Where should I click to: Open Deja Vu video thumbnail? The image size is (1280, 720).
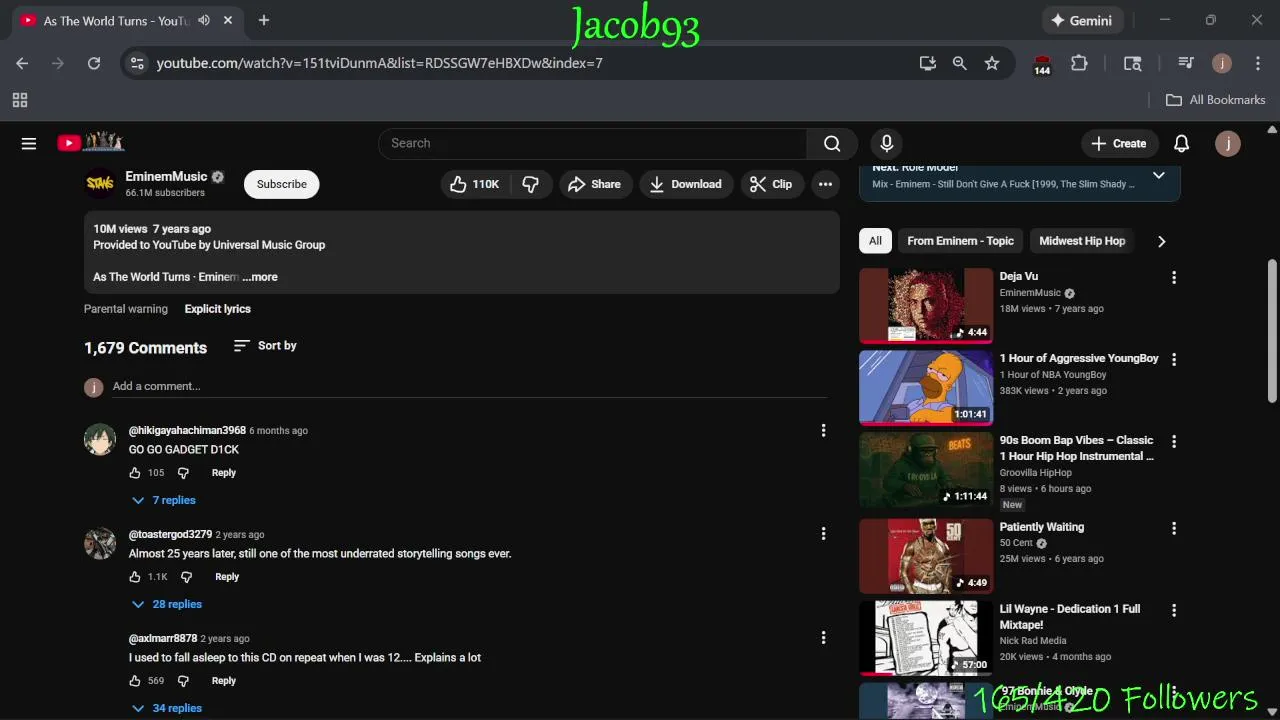pyautogui.click(x=926, y=305)
